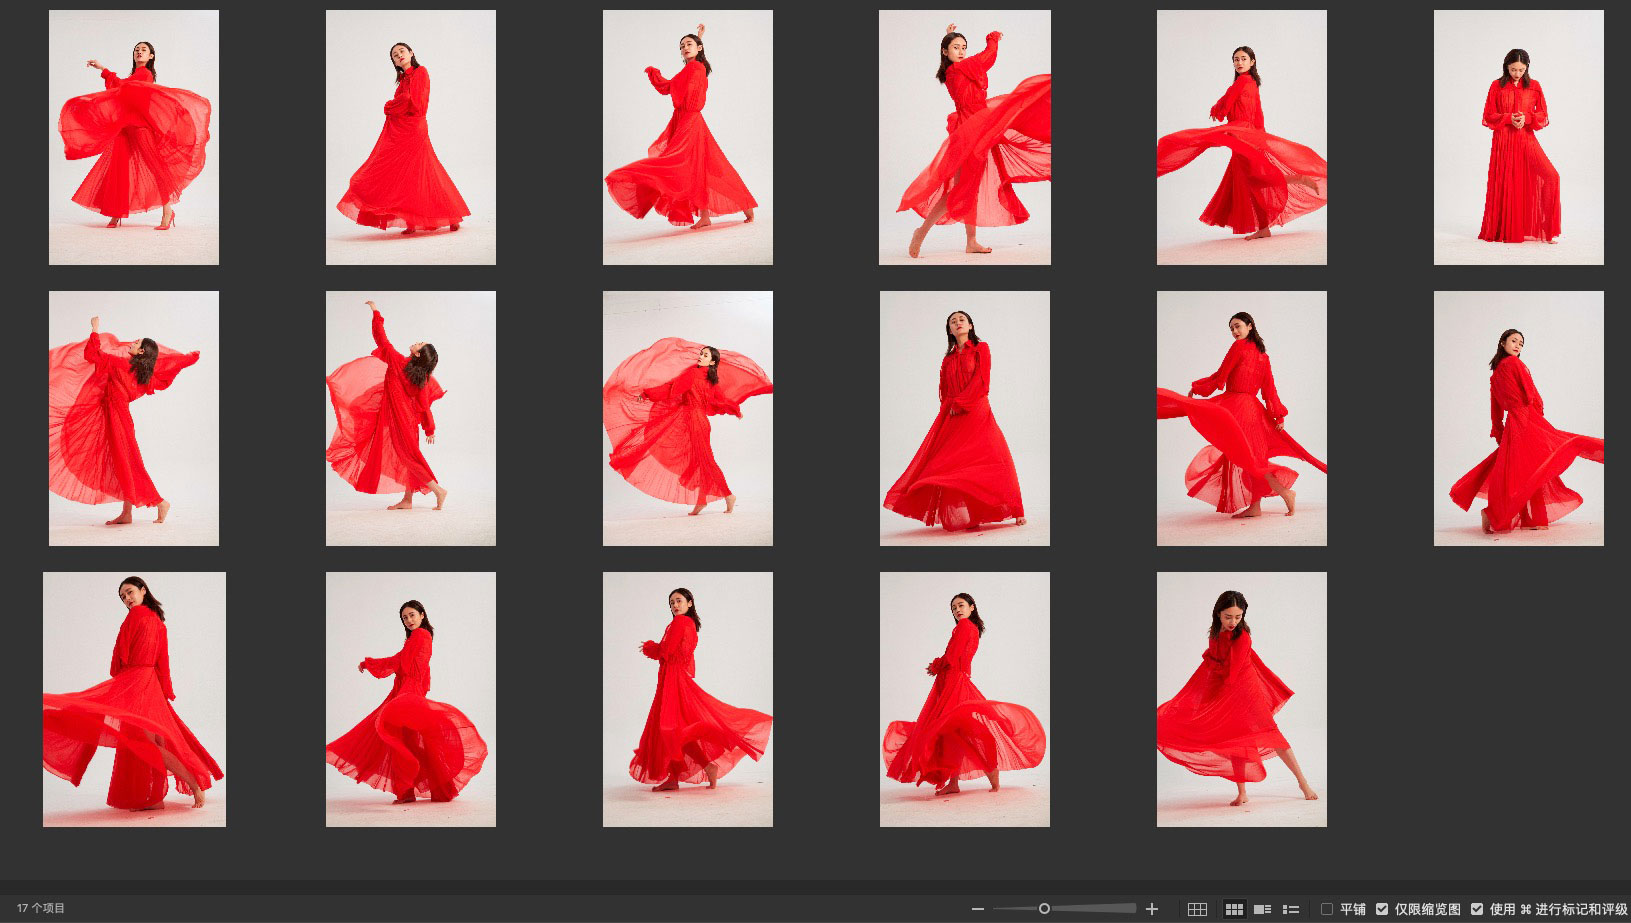Enable the 平铺 checkbox
This screenshot has width=1631, height=923.
(x=1327, y=909)
